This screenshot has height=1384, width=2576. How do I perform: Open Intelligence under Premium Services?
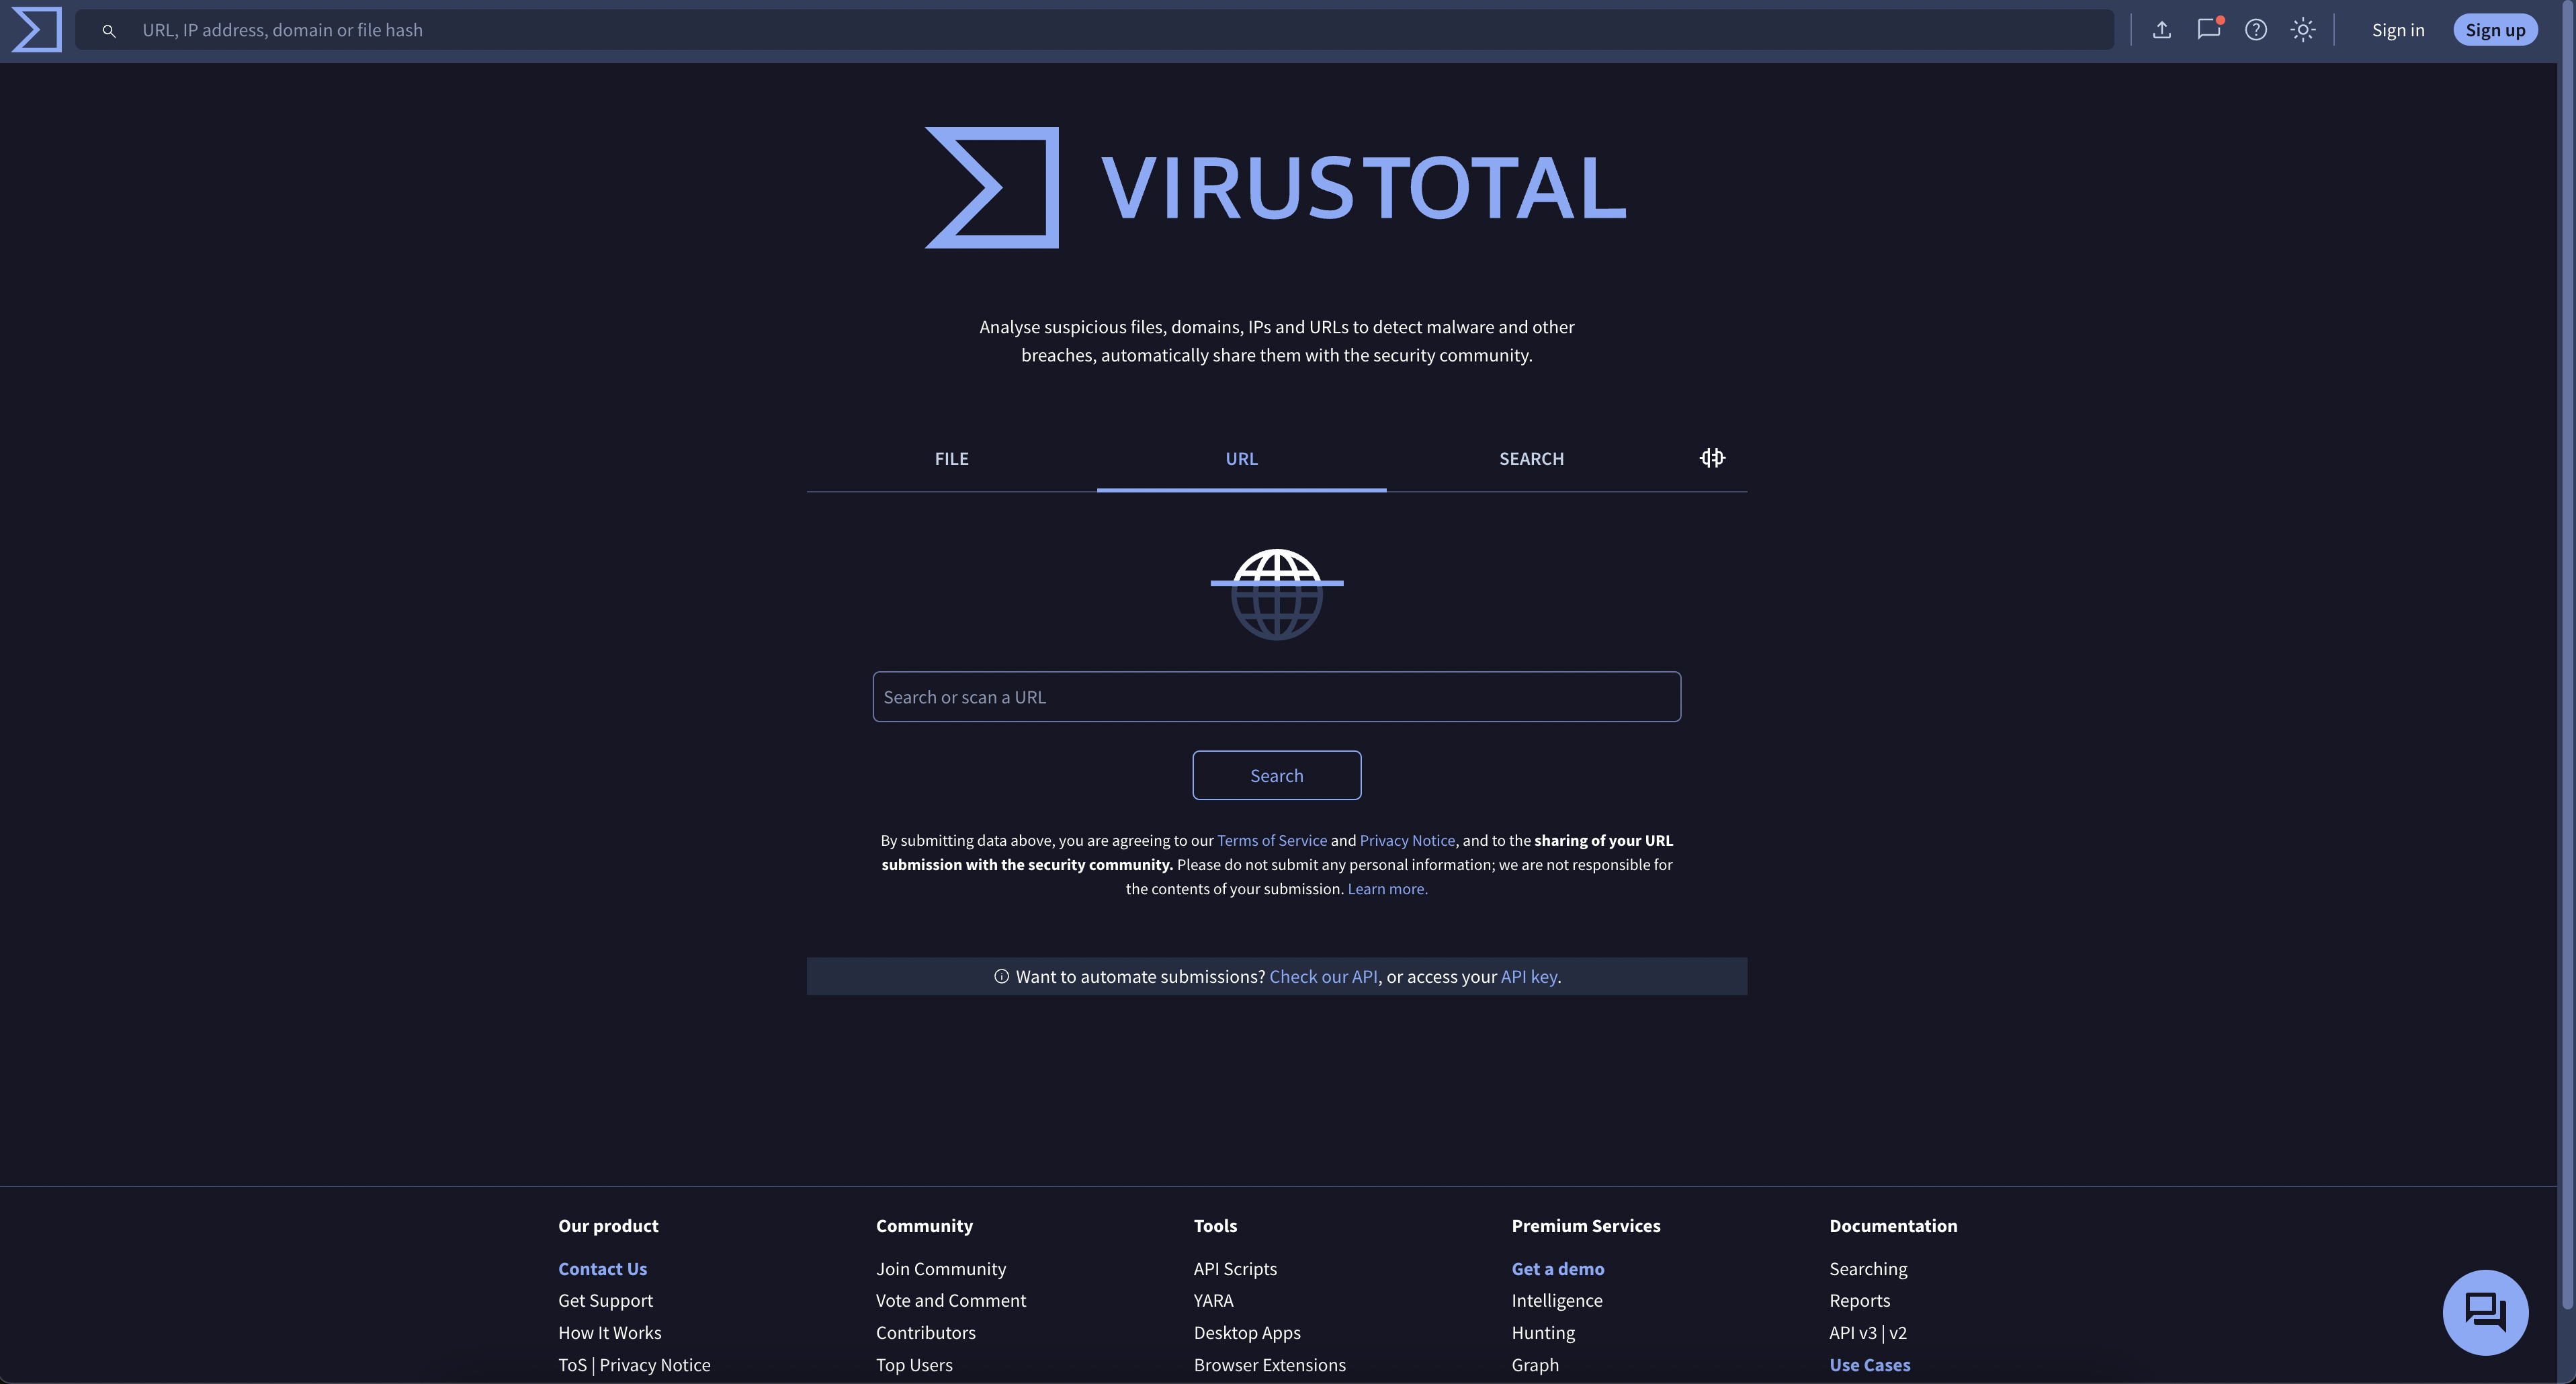point(1557,1301)
